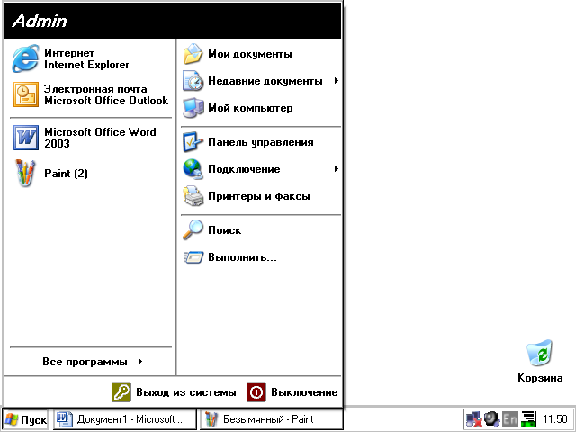Open the Internet Explorer icon

(x=25, y=58)
